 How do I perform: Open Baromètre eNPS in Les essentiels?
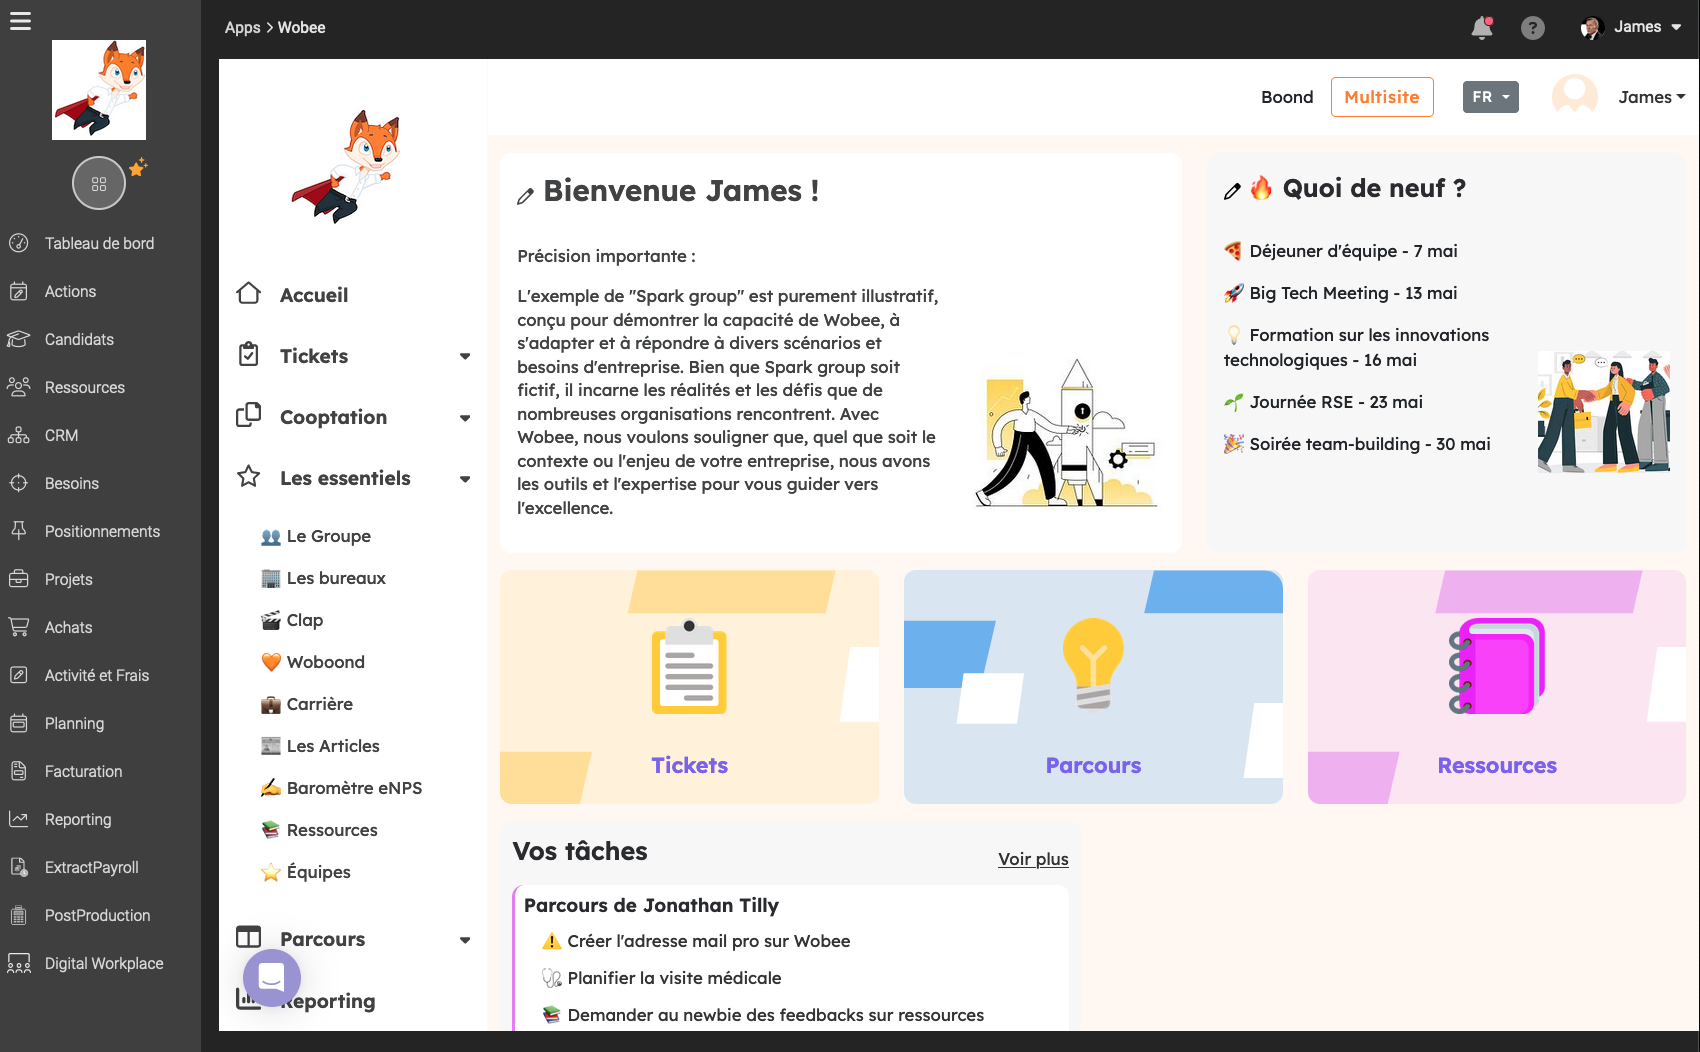[x=354, y=788]
